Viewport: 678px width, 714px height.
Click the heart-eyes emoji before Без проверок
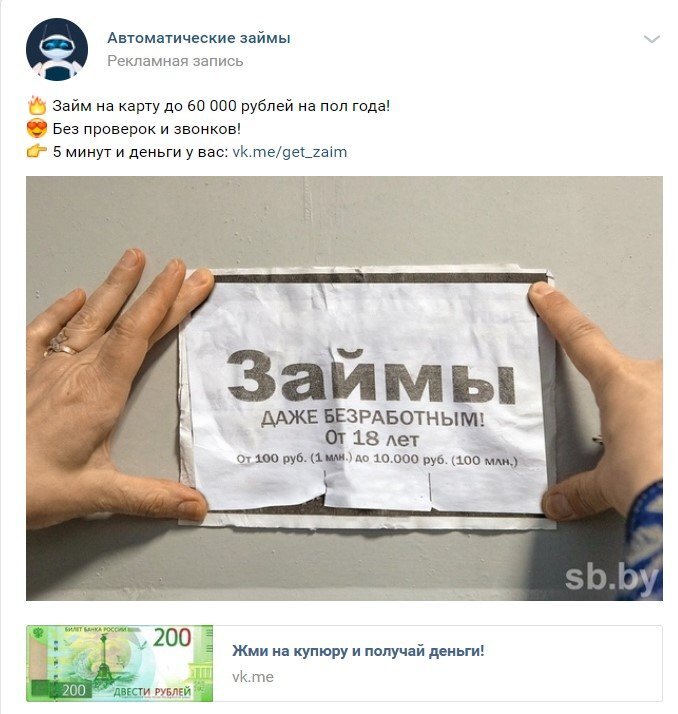[37, 128]
